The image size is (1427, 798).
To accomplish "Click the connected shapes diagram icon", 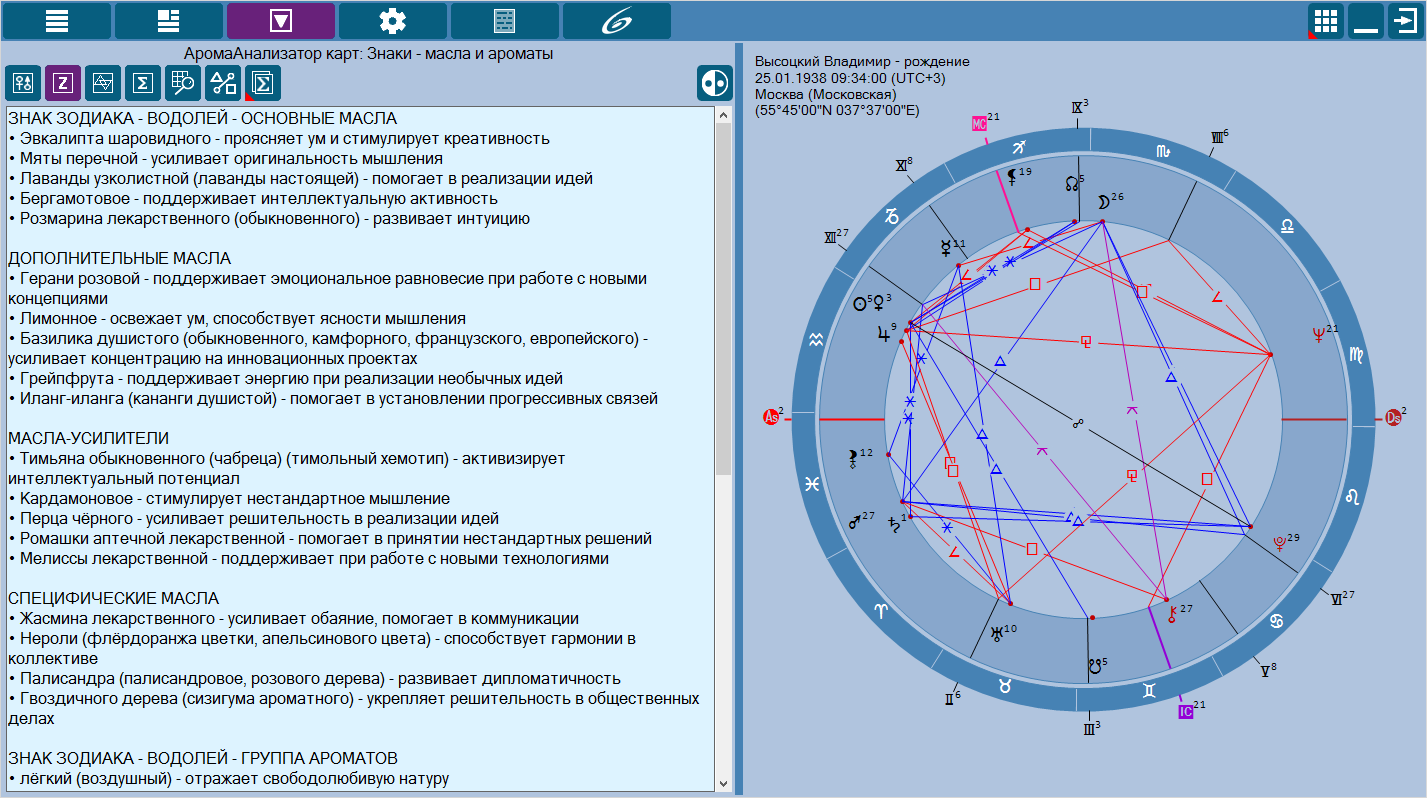I will [x=223, y=84].
